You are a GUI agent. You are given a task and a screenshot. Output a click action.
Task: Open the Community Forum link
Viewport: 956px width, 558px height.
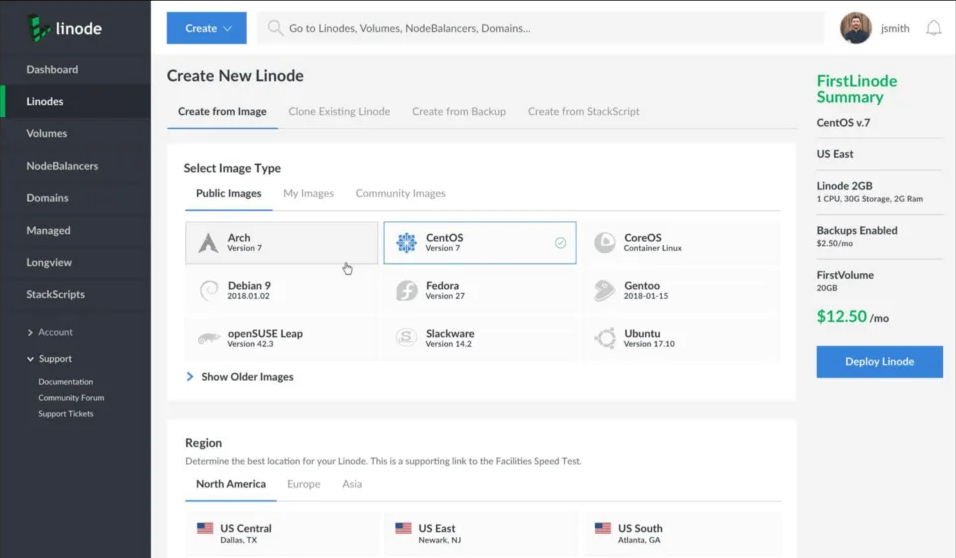point(71,398)
